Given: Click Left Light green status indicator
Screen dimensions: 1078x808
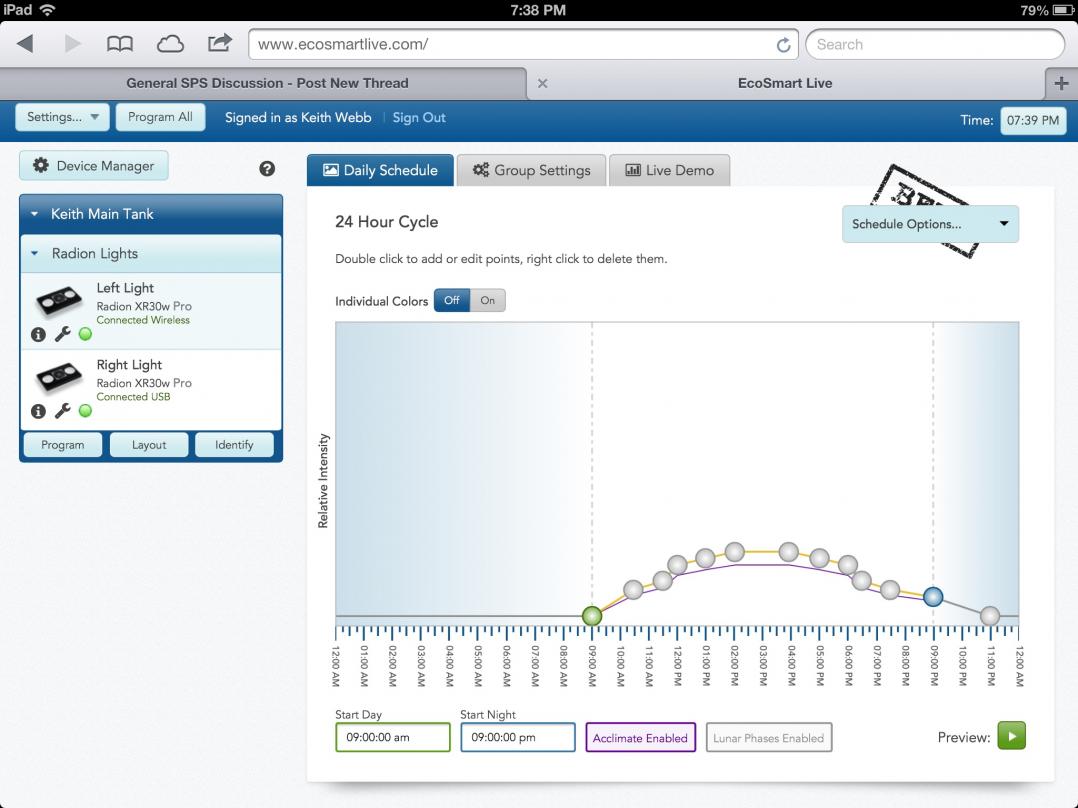Looking at the screenshot, I should click(x=85, y=334).
